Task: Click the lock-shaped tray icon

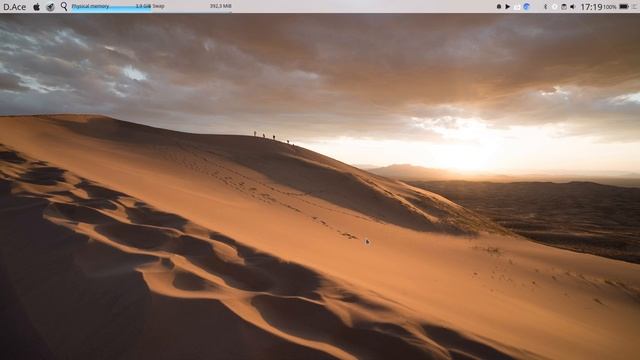Action: (x=498, y=7)
